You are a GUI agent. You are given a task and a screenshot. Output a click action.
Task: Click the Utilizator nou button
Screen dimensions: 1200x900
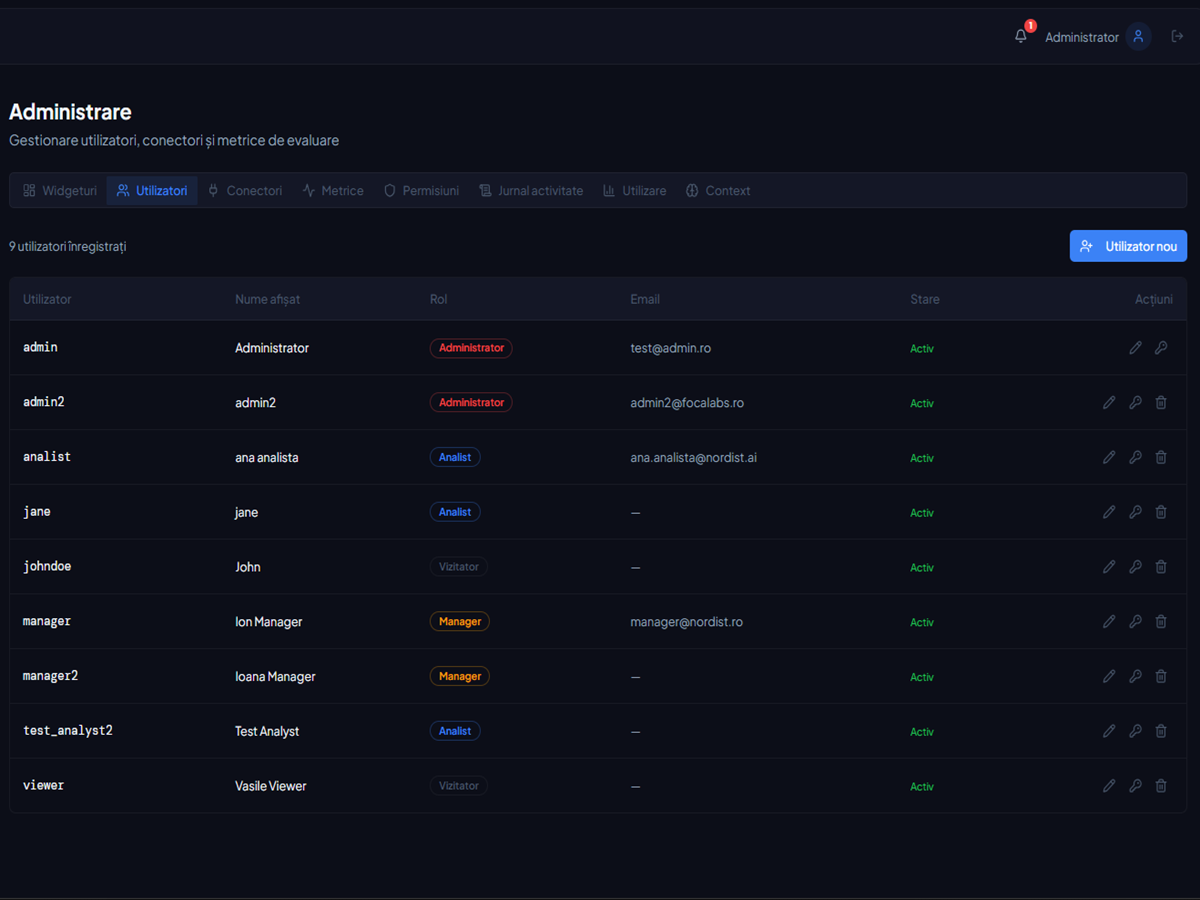point(1128,246)
